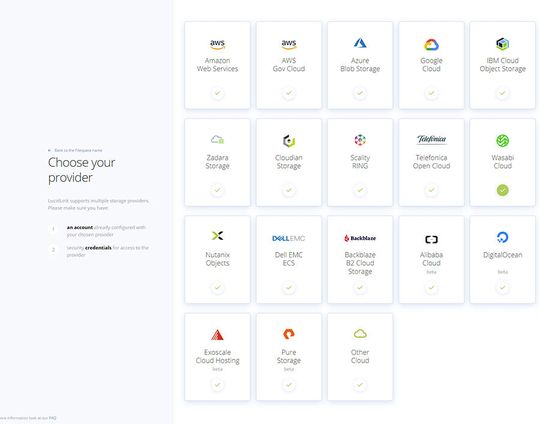This screenshot has height=424, width=540.
Task: Check AWS Gov Cloud selection circle
Action: 289,93
